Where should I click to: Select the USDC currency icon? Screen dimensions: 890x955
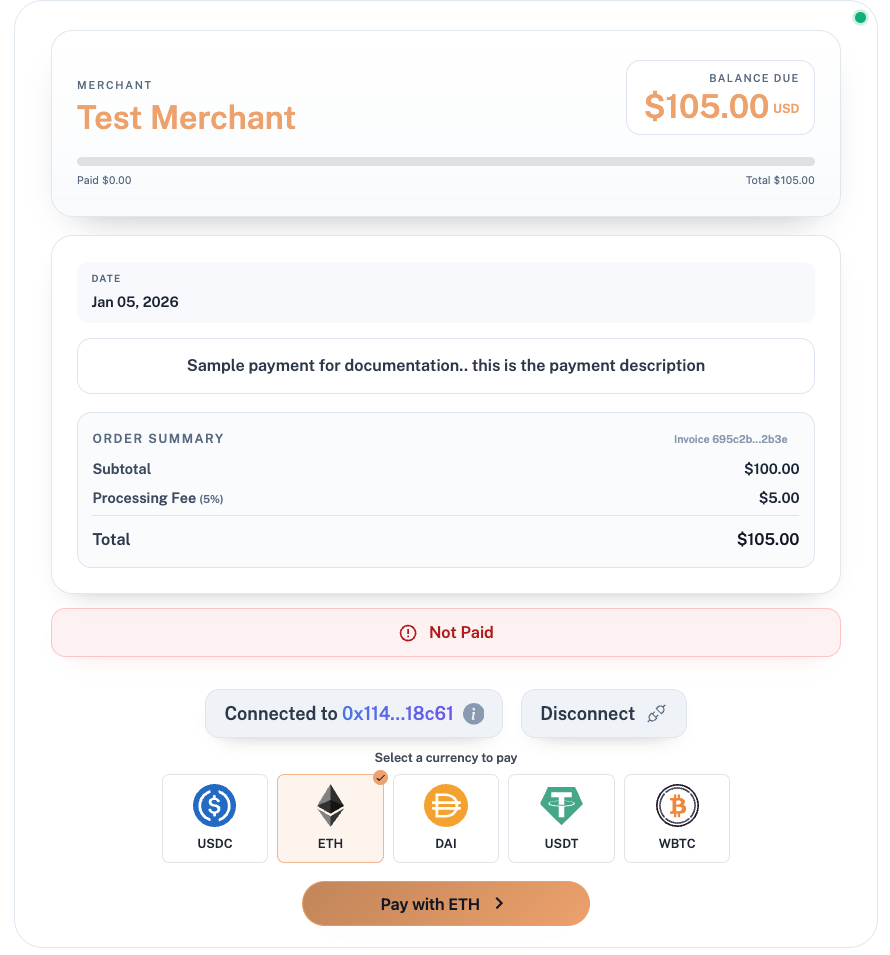[x=214, y=805]
